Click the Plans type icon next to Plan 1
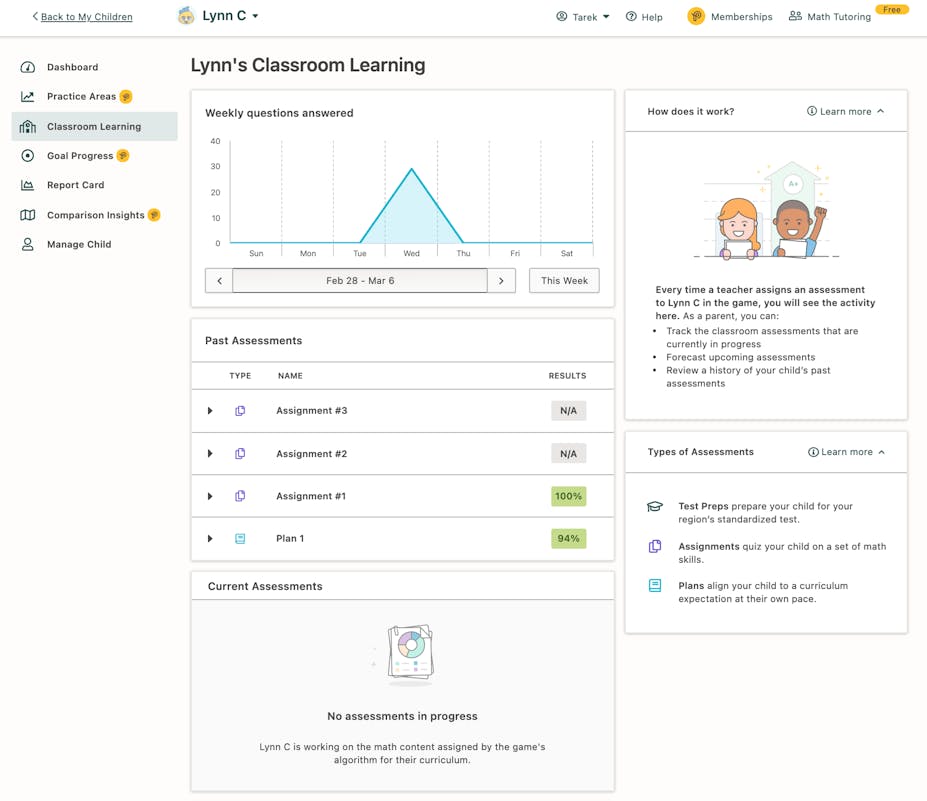 tap(239, 538)
